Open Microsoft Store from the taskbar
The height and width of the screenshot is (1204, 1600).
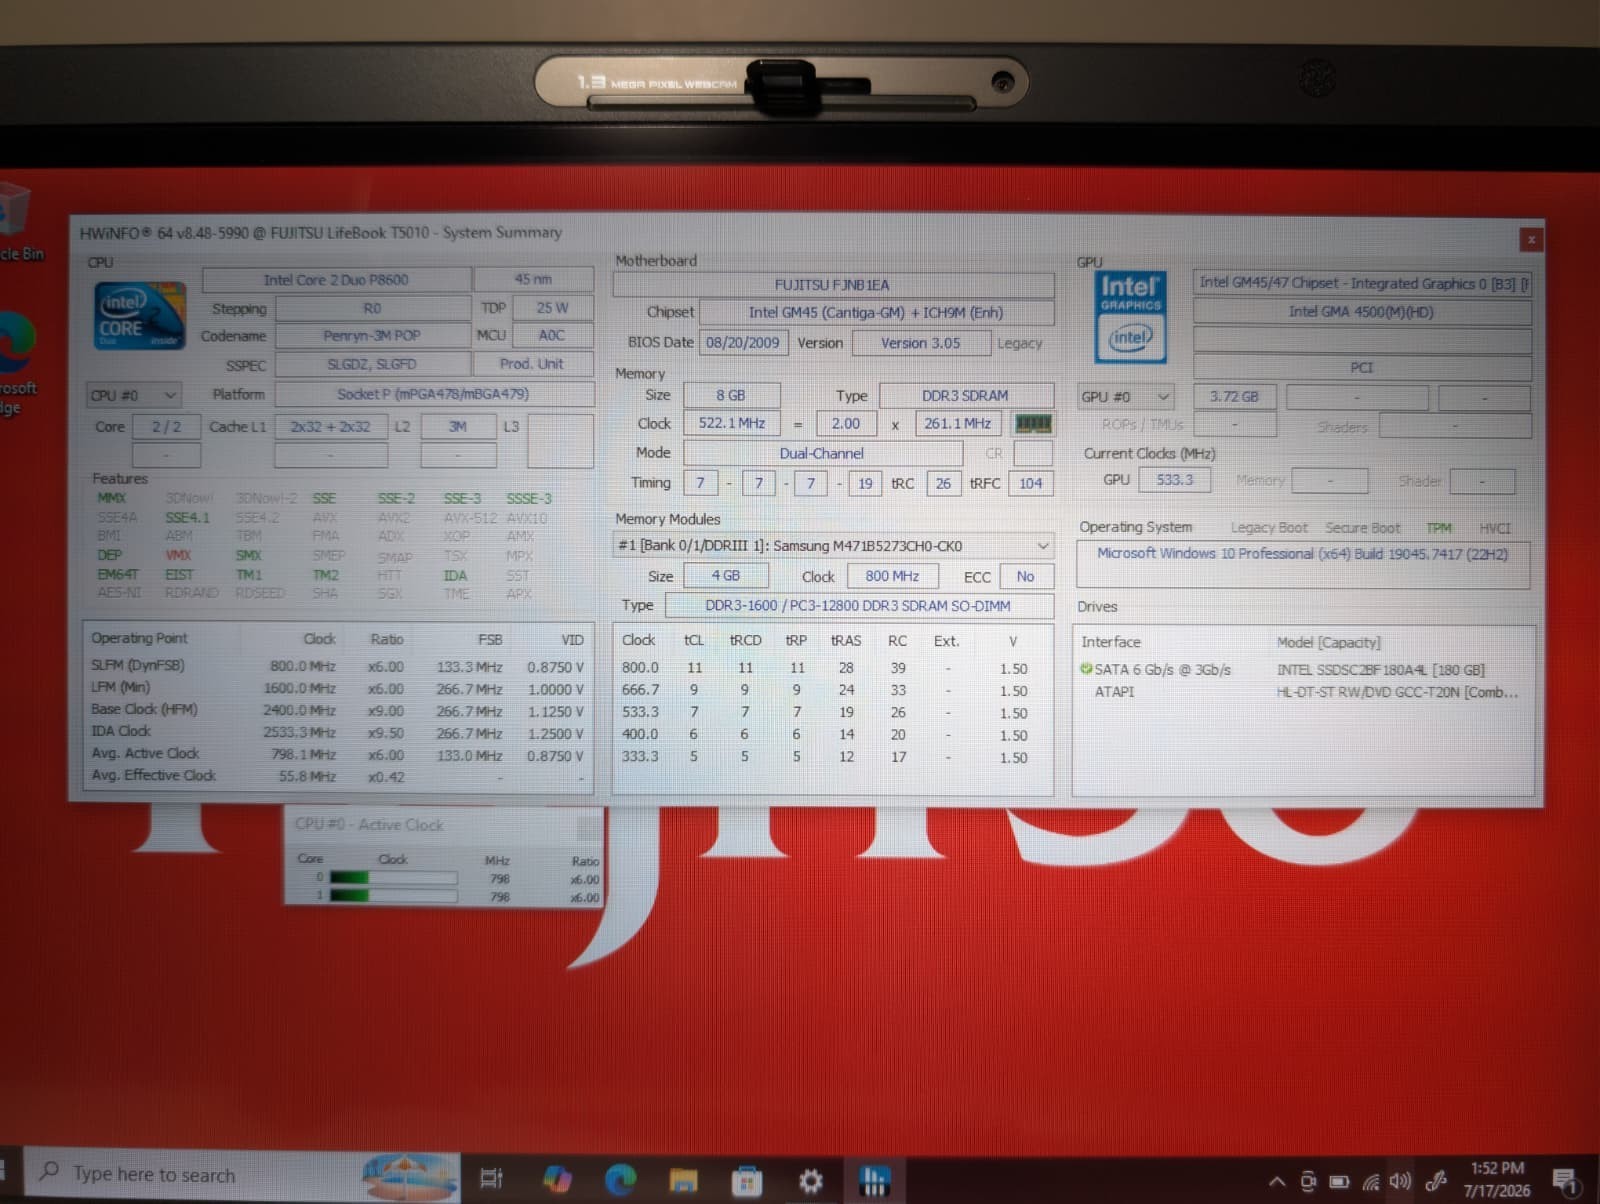coord(746,1180)
